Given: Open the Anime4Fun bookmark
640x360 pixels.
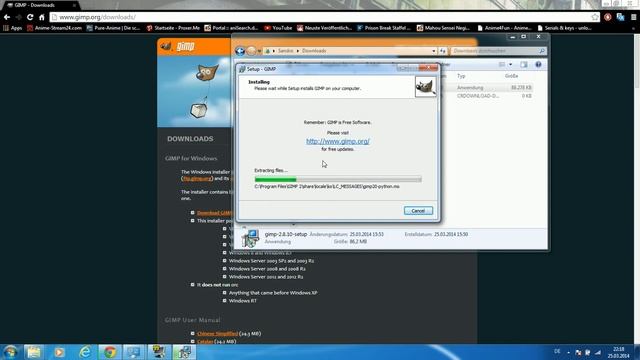Looking at the screenshot, I should [504, 28].
